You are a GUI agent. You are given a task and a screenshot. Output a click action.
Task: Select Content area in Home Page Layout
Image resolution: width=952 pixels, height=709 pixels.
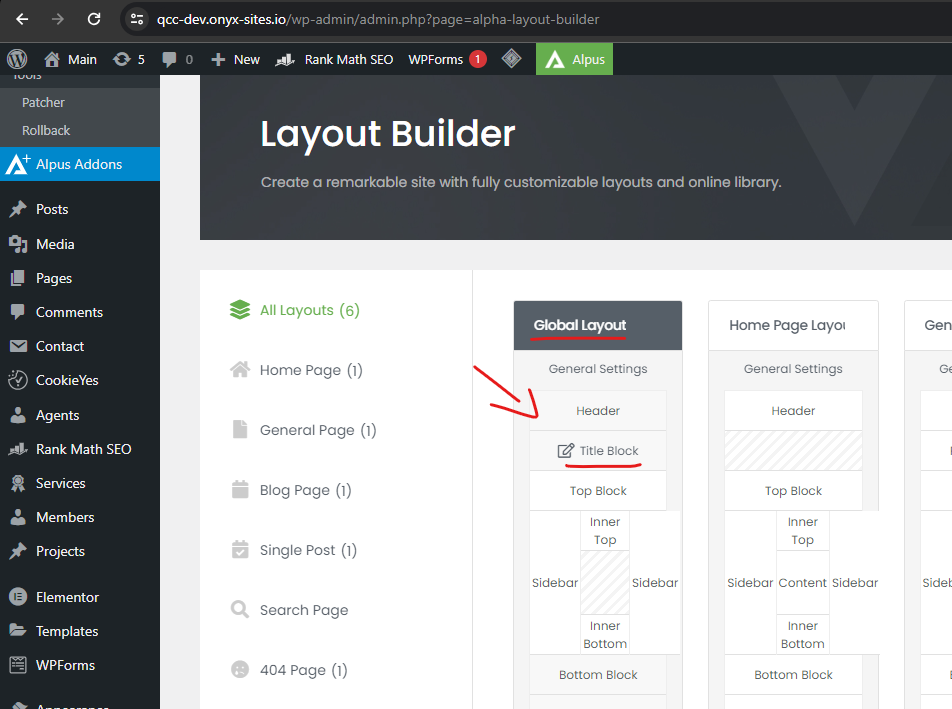pyautogui.click(x=803, y=583)
